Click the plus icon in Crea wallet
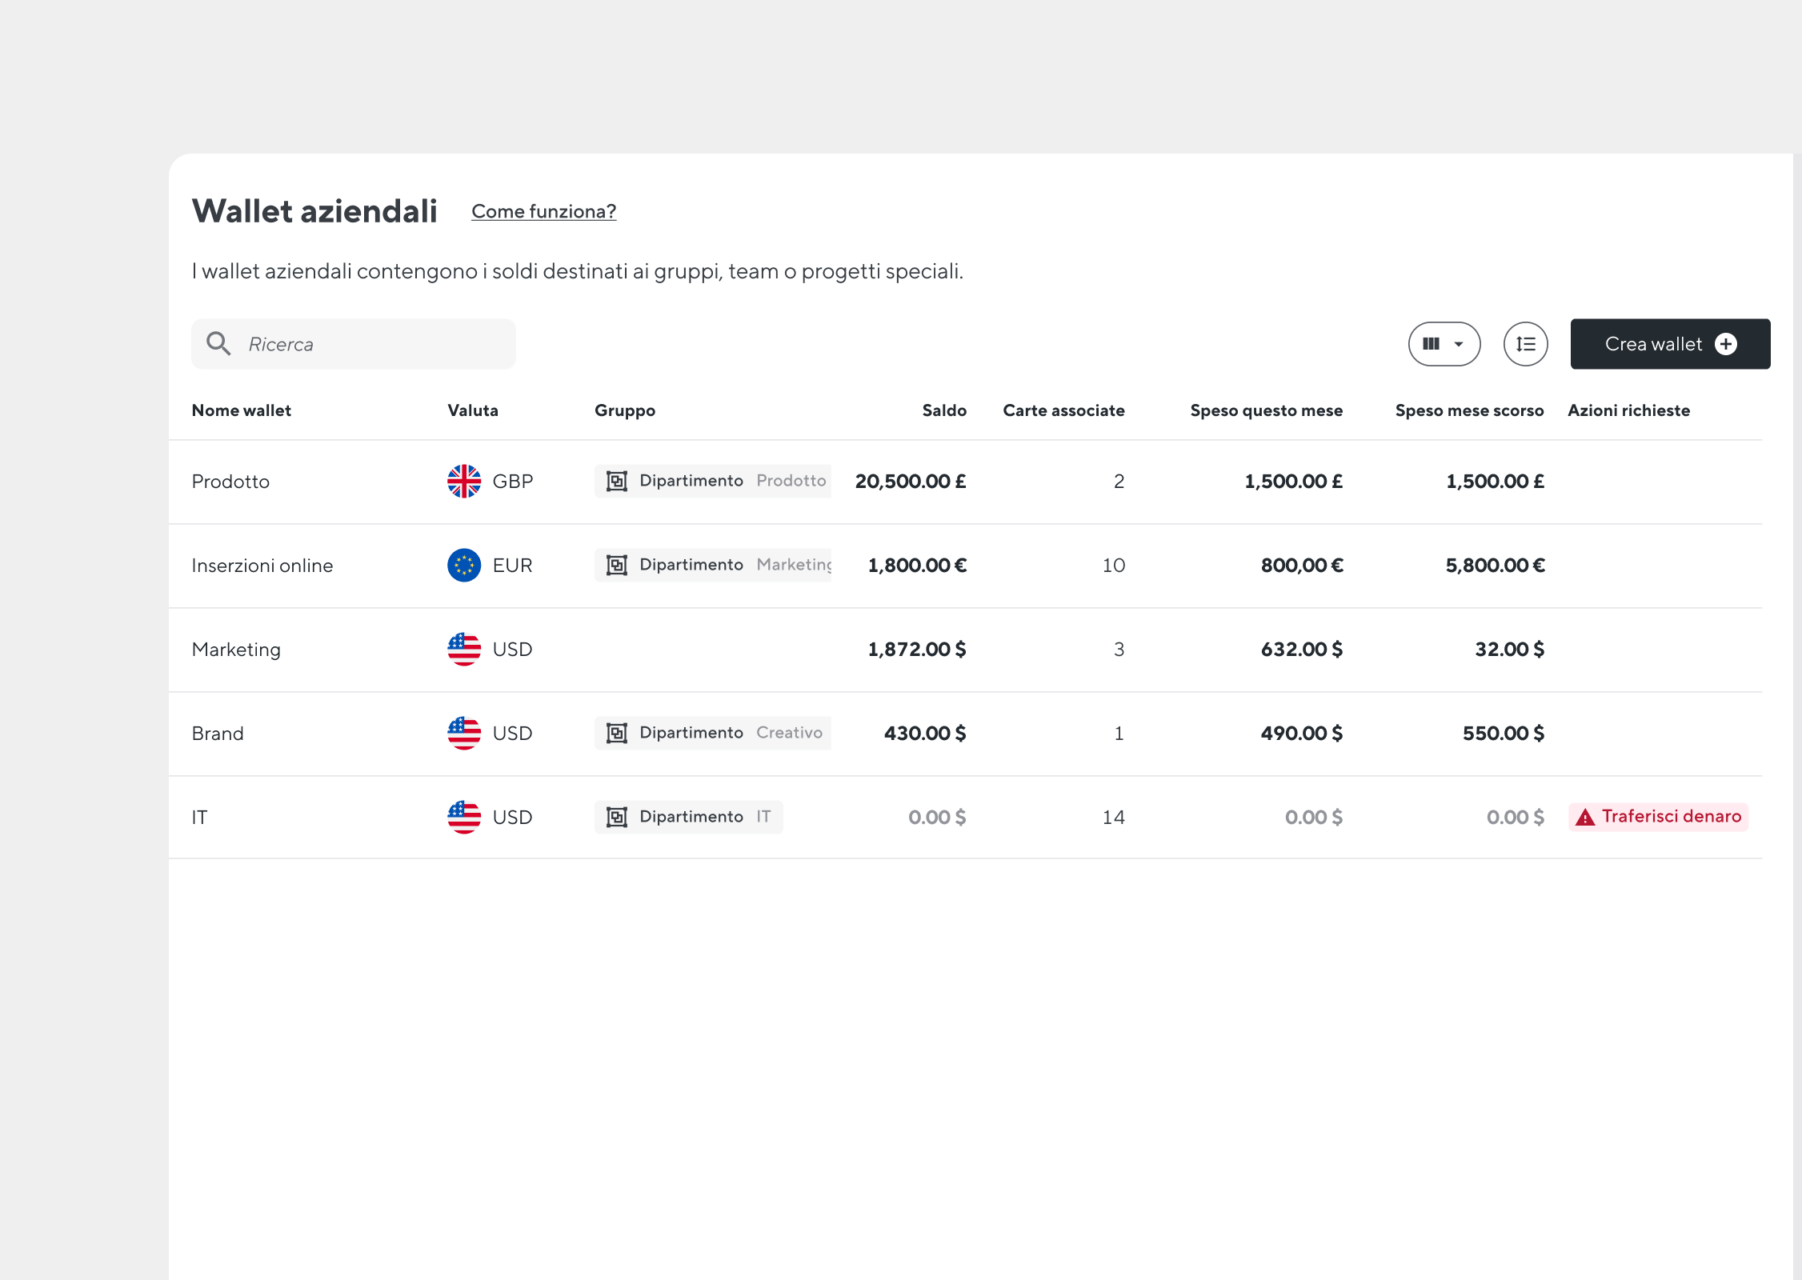Screen dimensions: 1802x1280 pyautogui.click(x=1726, y=344)
